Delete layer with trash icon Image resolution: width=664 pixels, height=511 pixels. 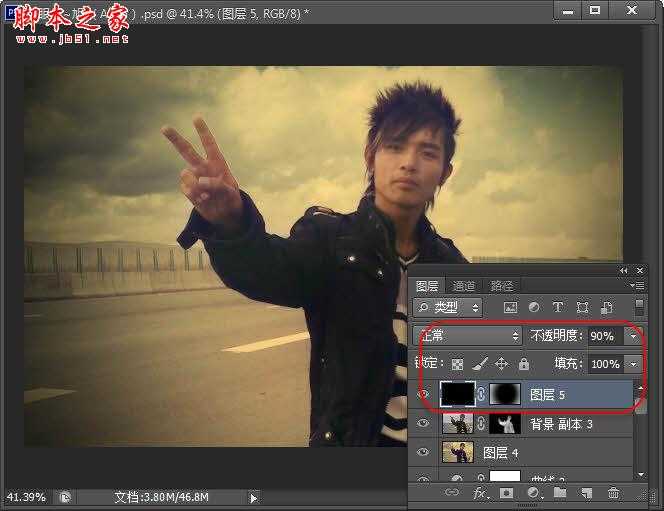pos(613,493)
